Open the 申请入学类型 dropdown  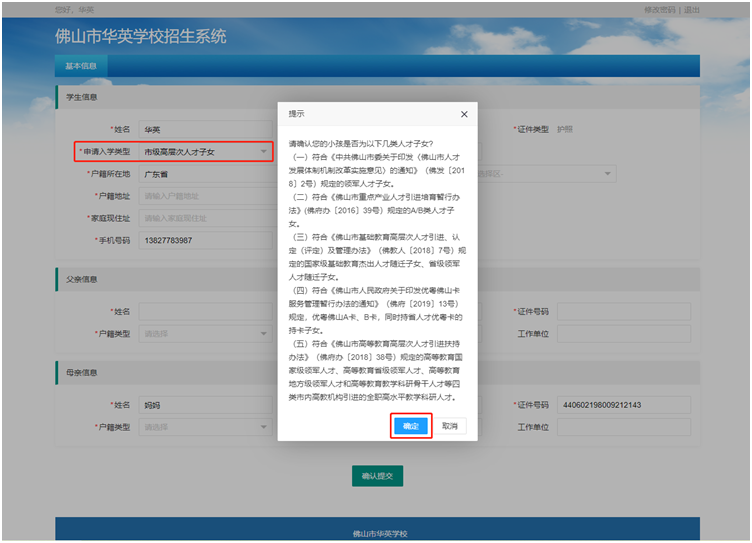(205, 152)
